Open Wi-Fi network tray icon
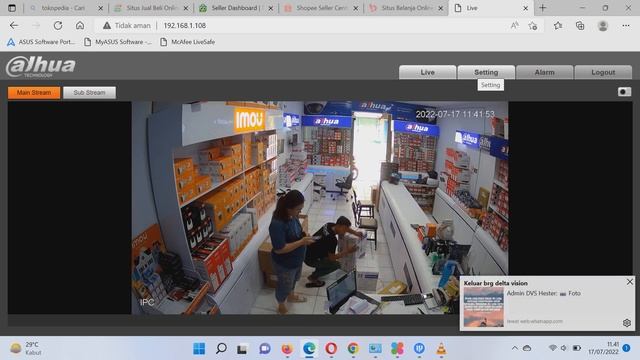 pyautogui.click(x=553, y=348)
